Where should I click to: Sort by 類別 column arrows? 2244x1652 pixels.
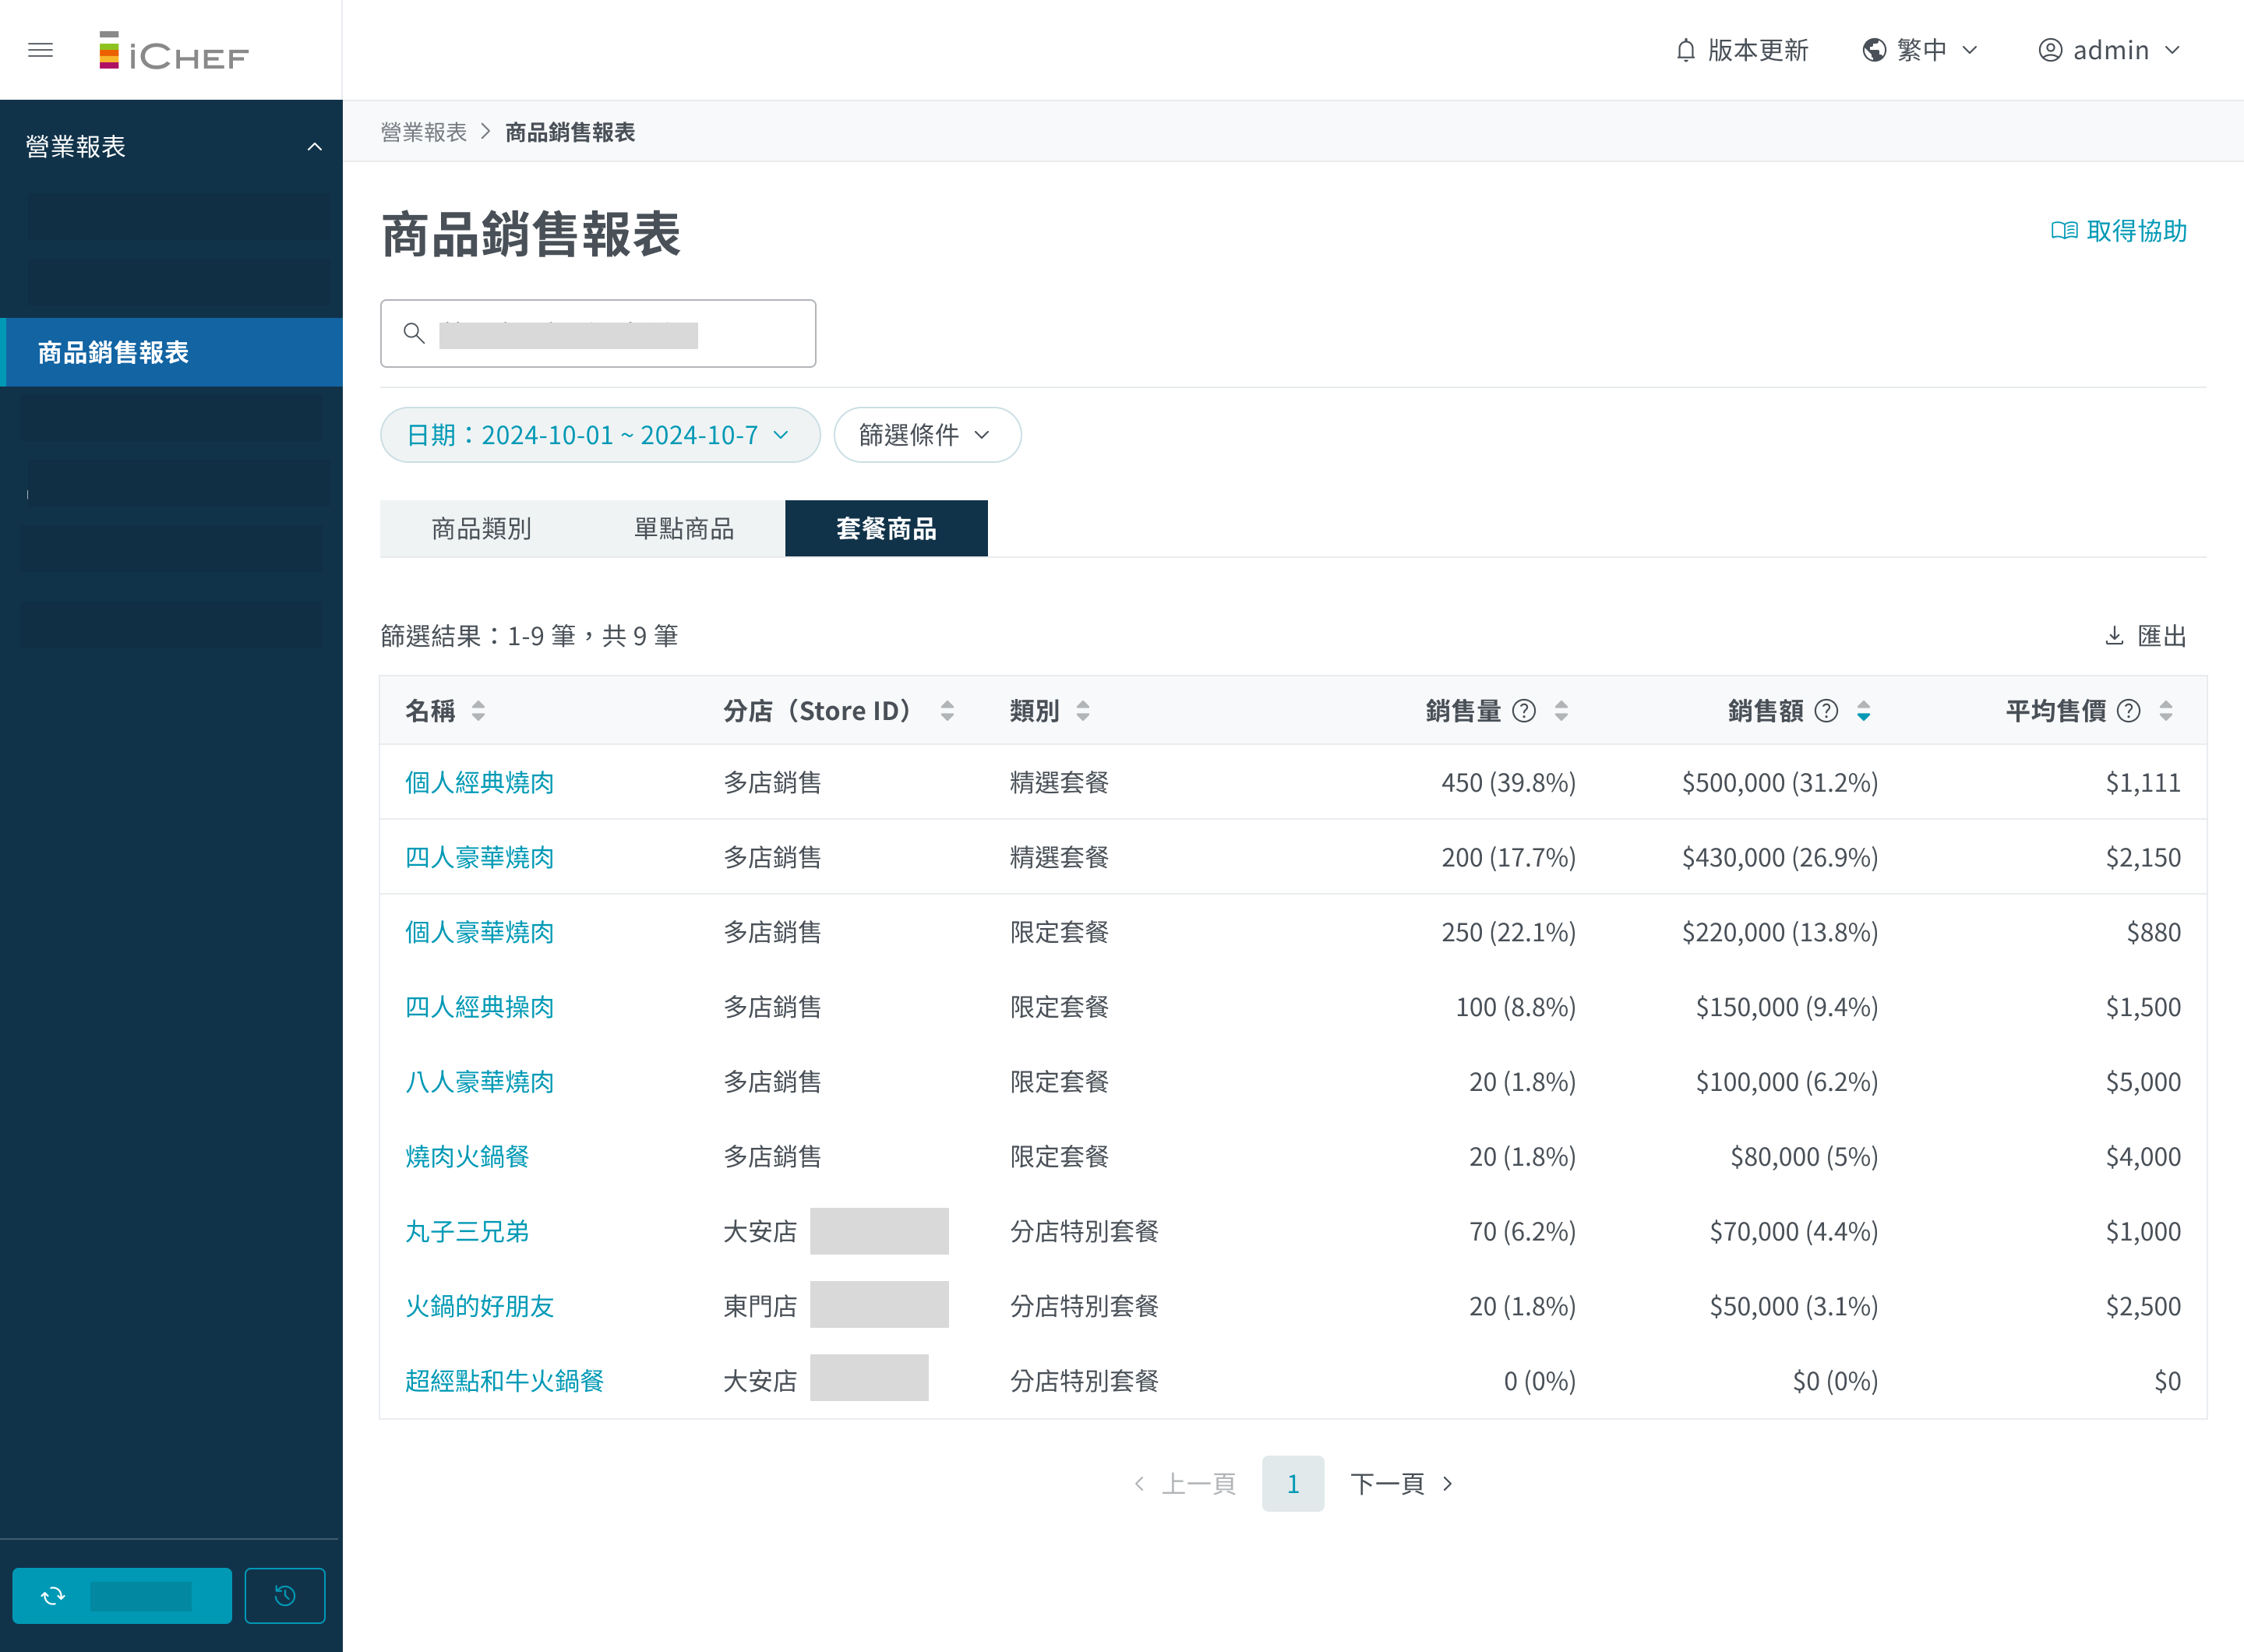1083,711
